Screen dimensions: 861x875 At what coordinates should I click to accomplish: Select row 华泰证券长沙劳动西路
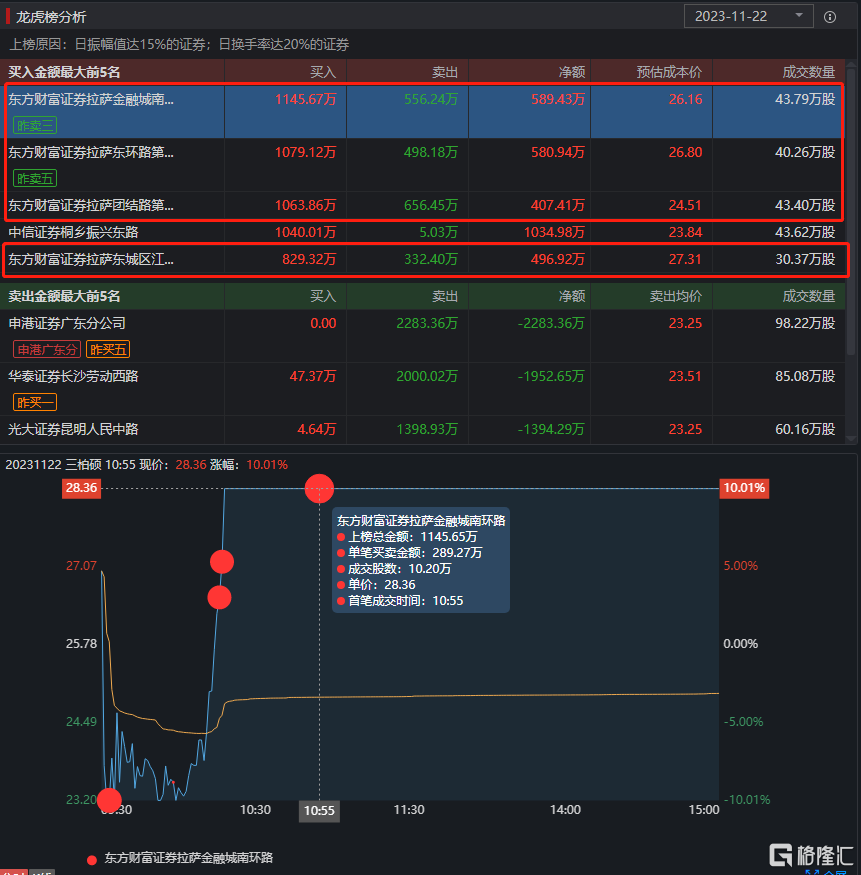click(x=423, y=389)
